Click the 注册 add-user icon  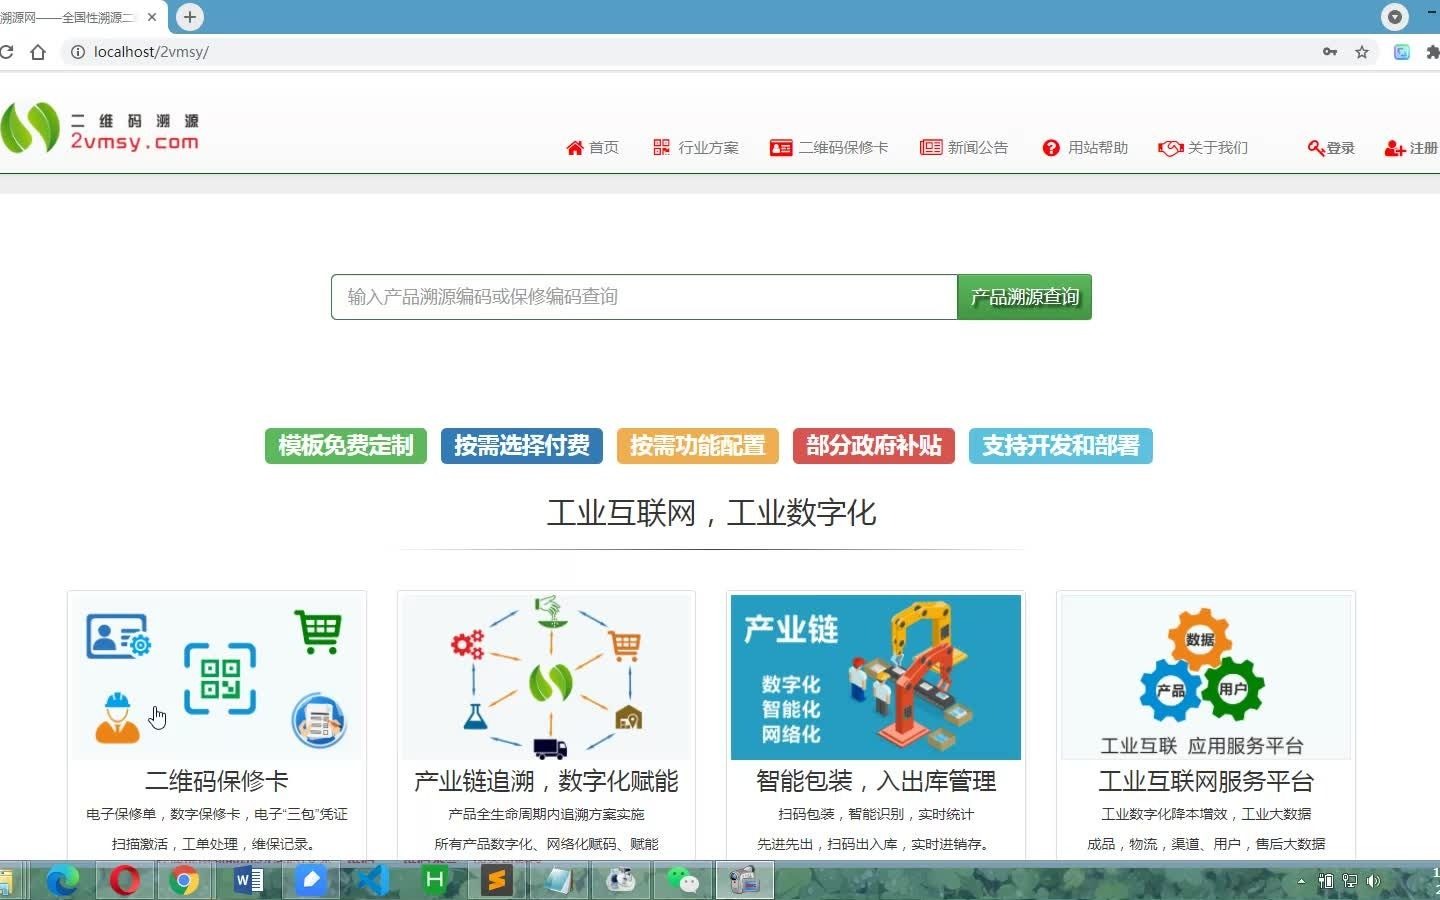(1394, 148)
